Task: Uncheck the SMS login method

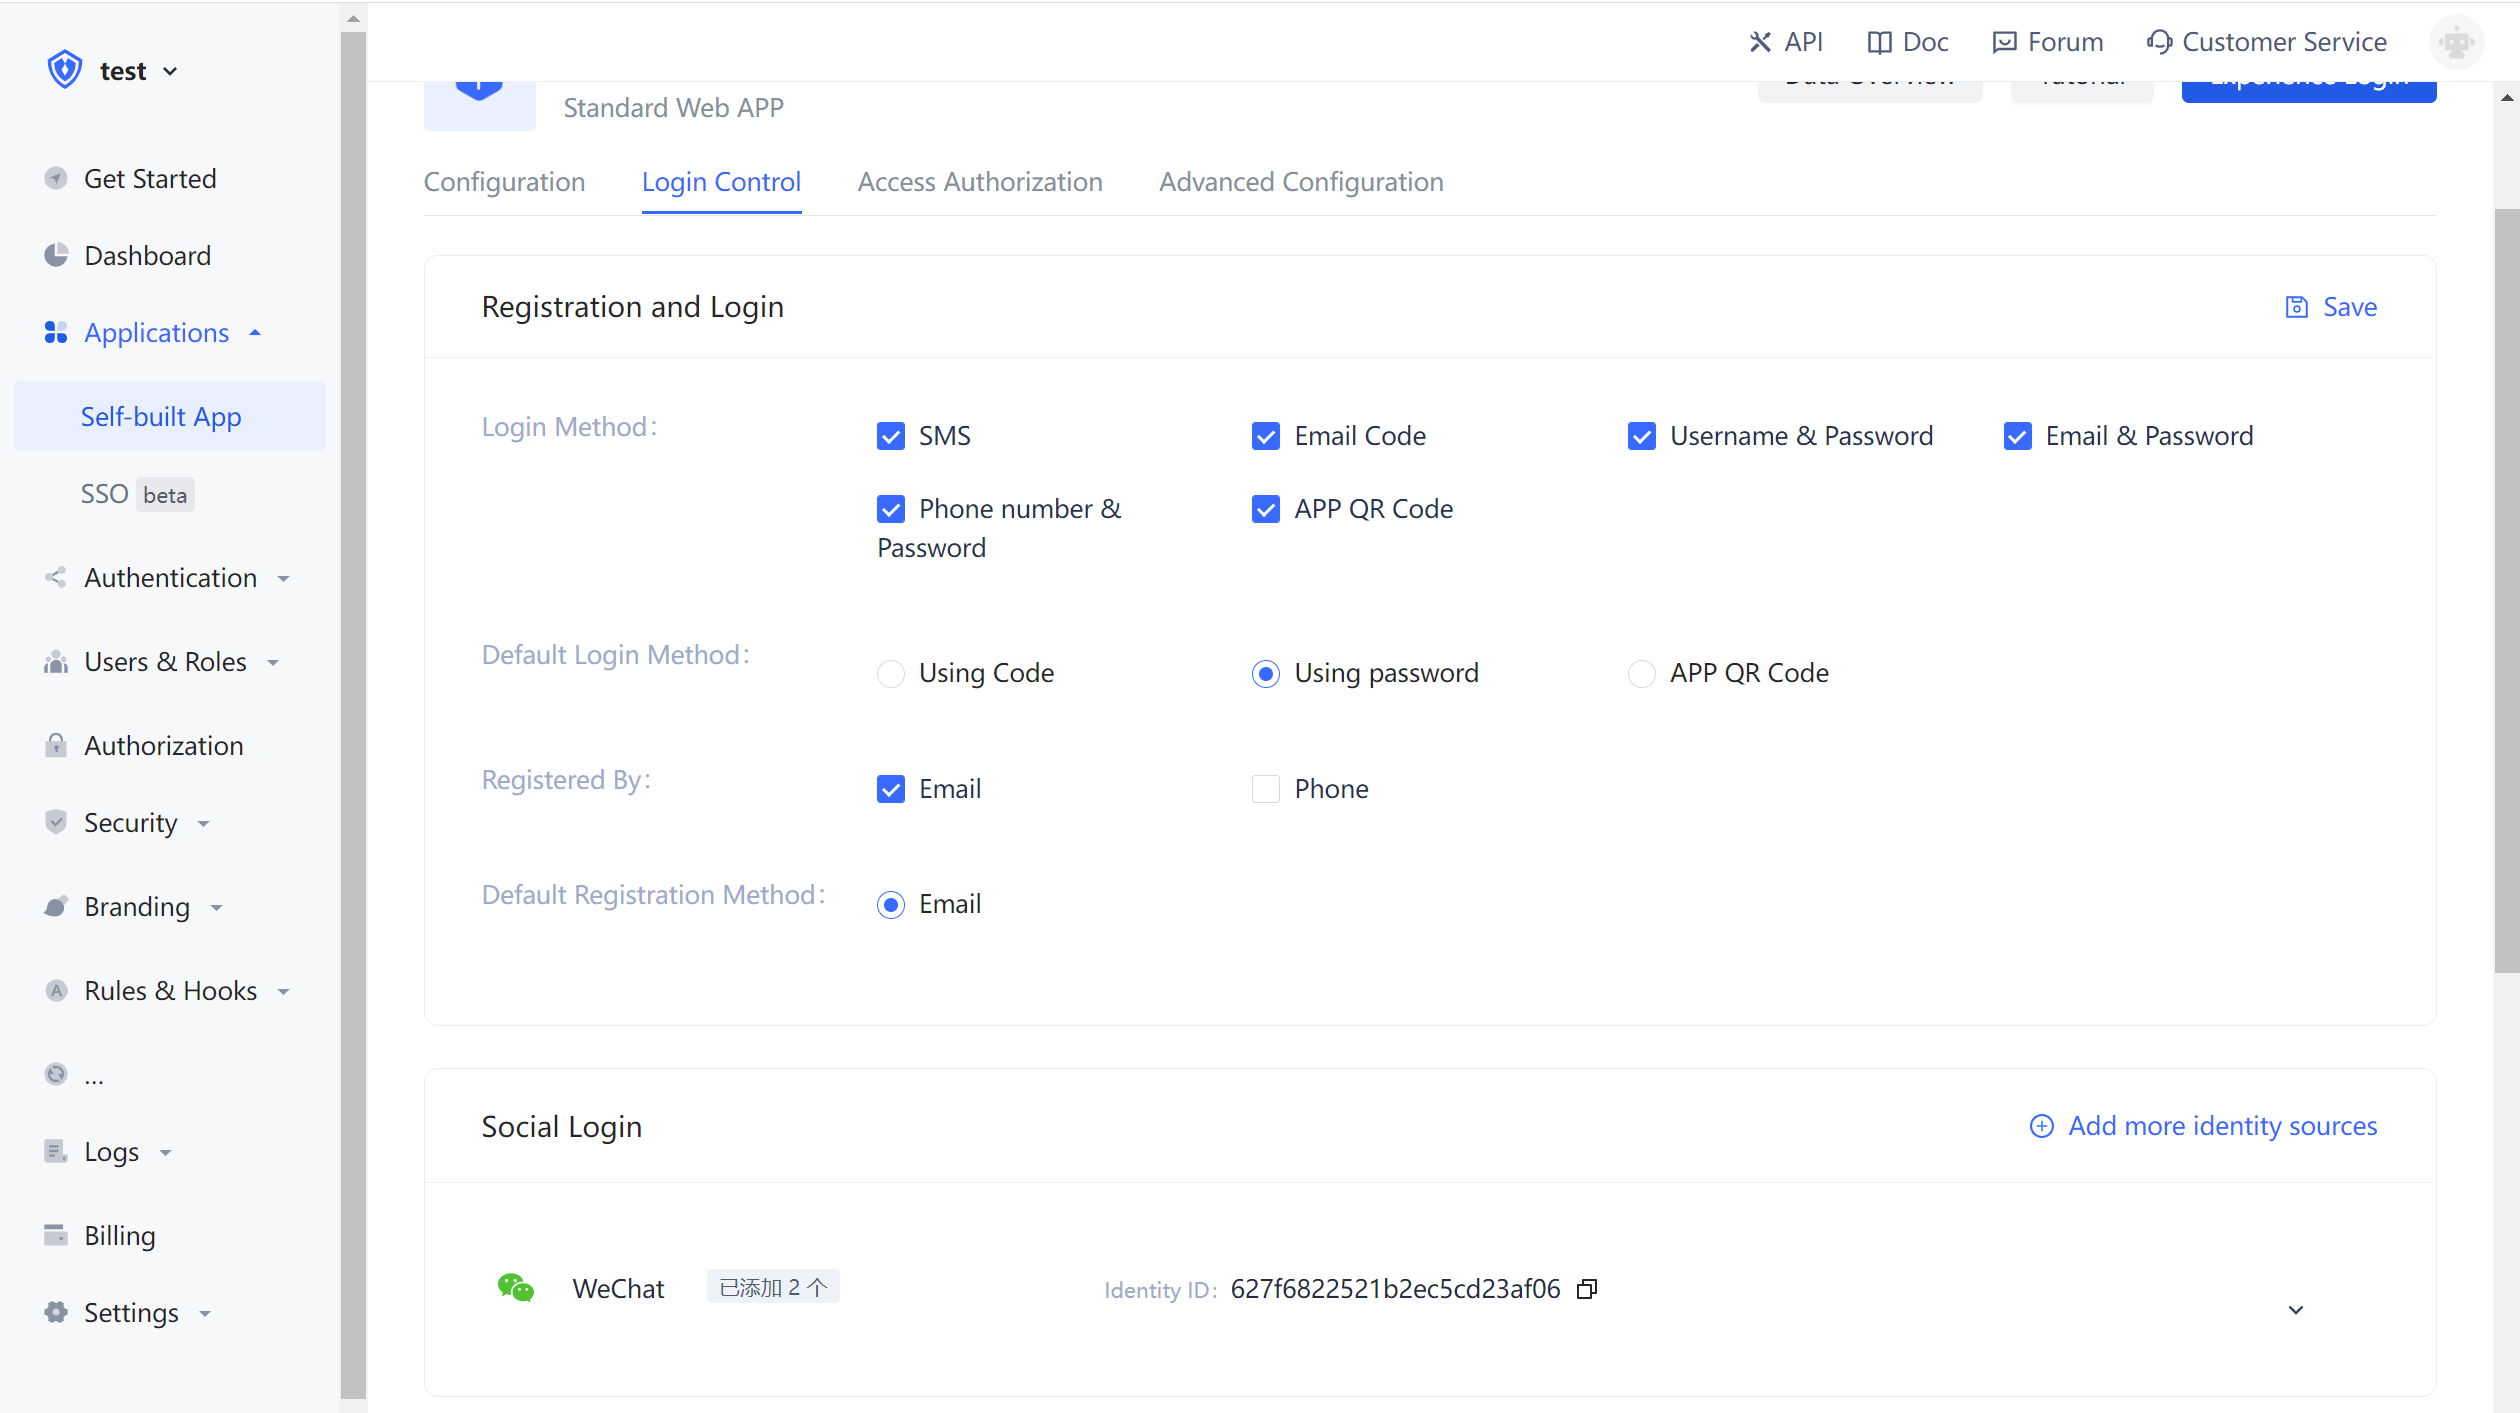Action: (x=890, y=436)
